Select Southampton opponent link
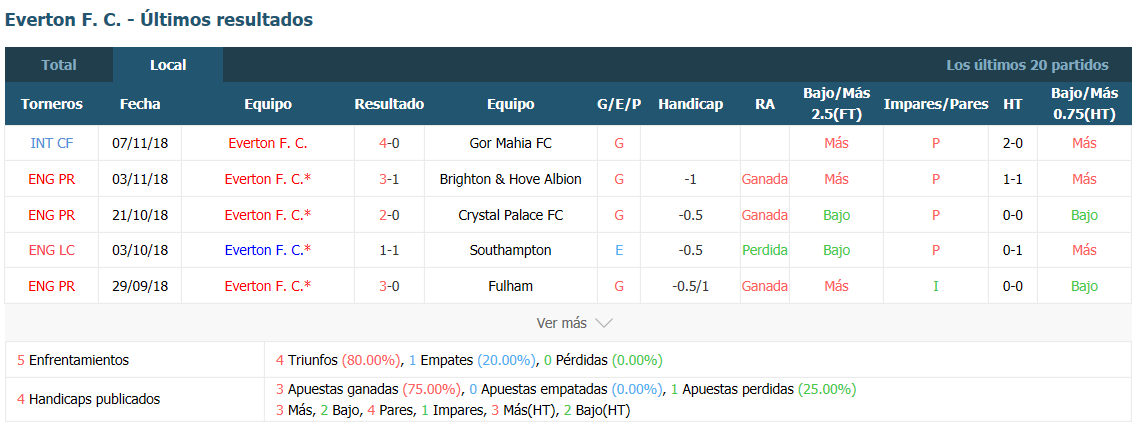 [510, 250]
